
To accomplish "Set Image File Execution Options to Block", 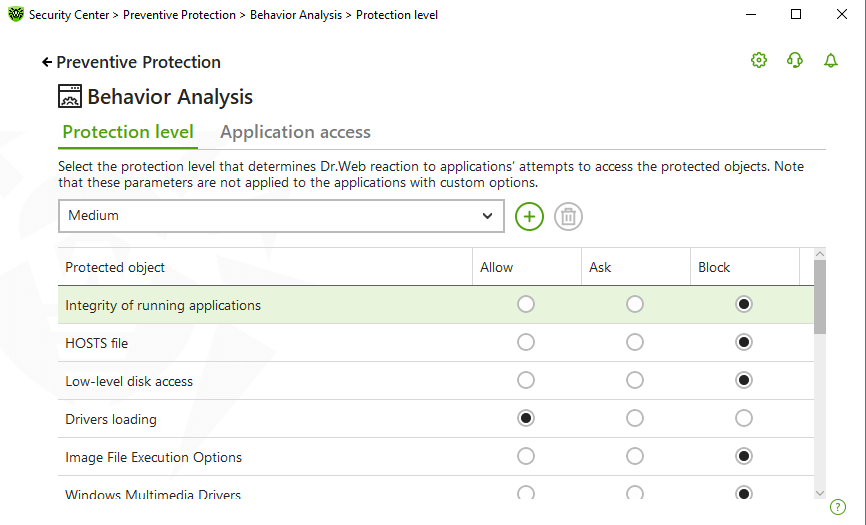I will click(744, 457).
